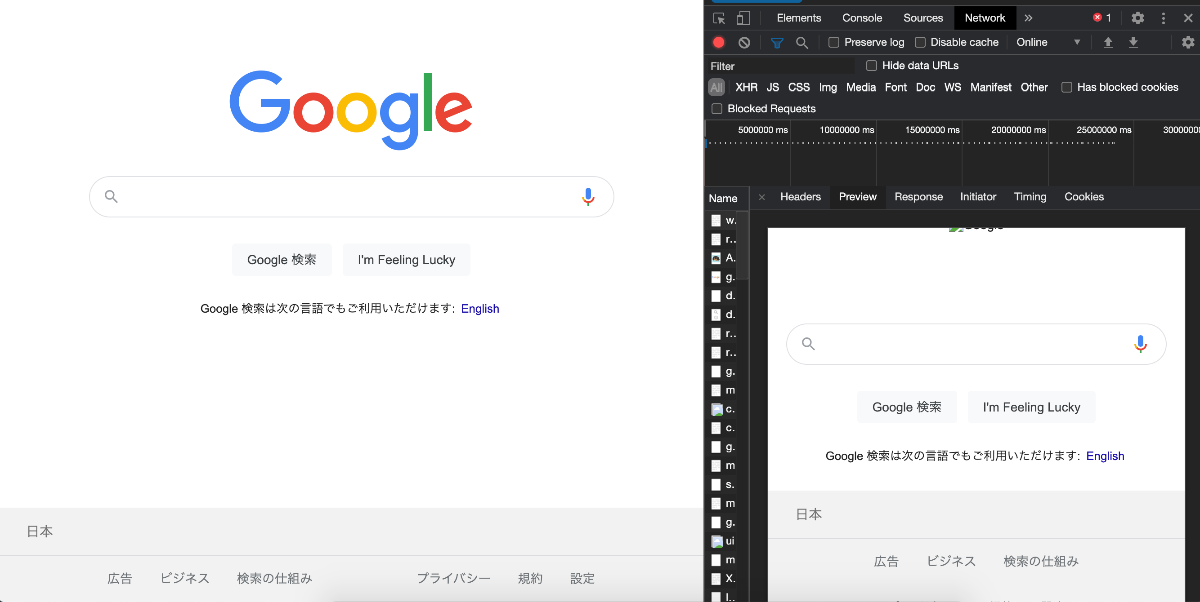Click the Filter text field in Network panel

click(x=781, y=65)
